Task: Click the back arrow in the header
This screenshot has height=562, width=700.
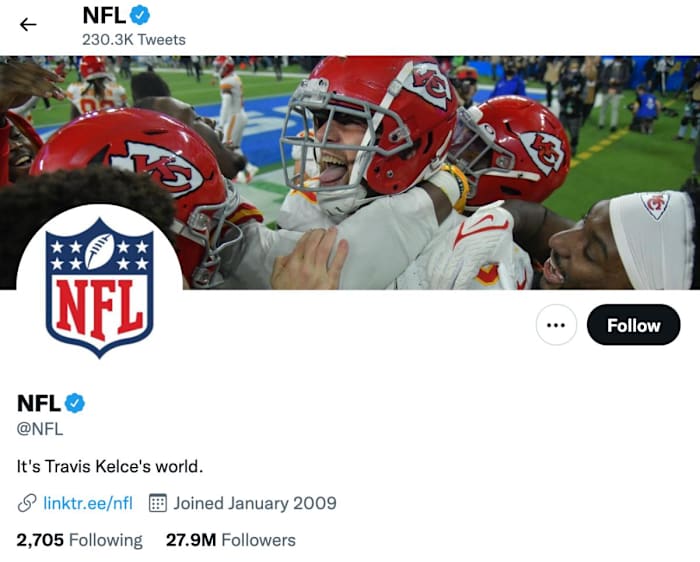Action: 28,24
